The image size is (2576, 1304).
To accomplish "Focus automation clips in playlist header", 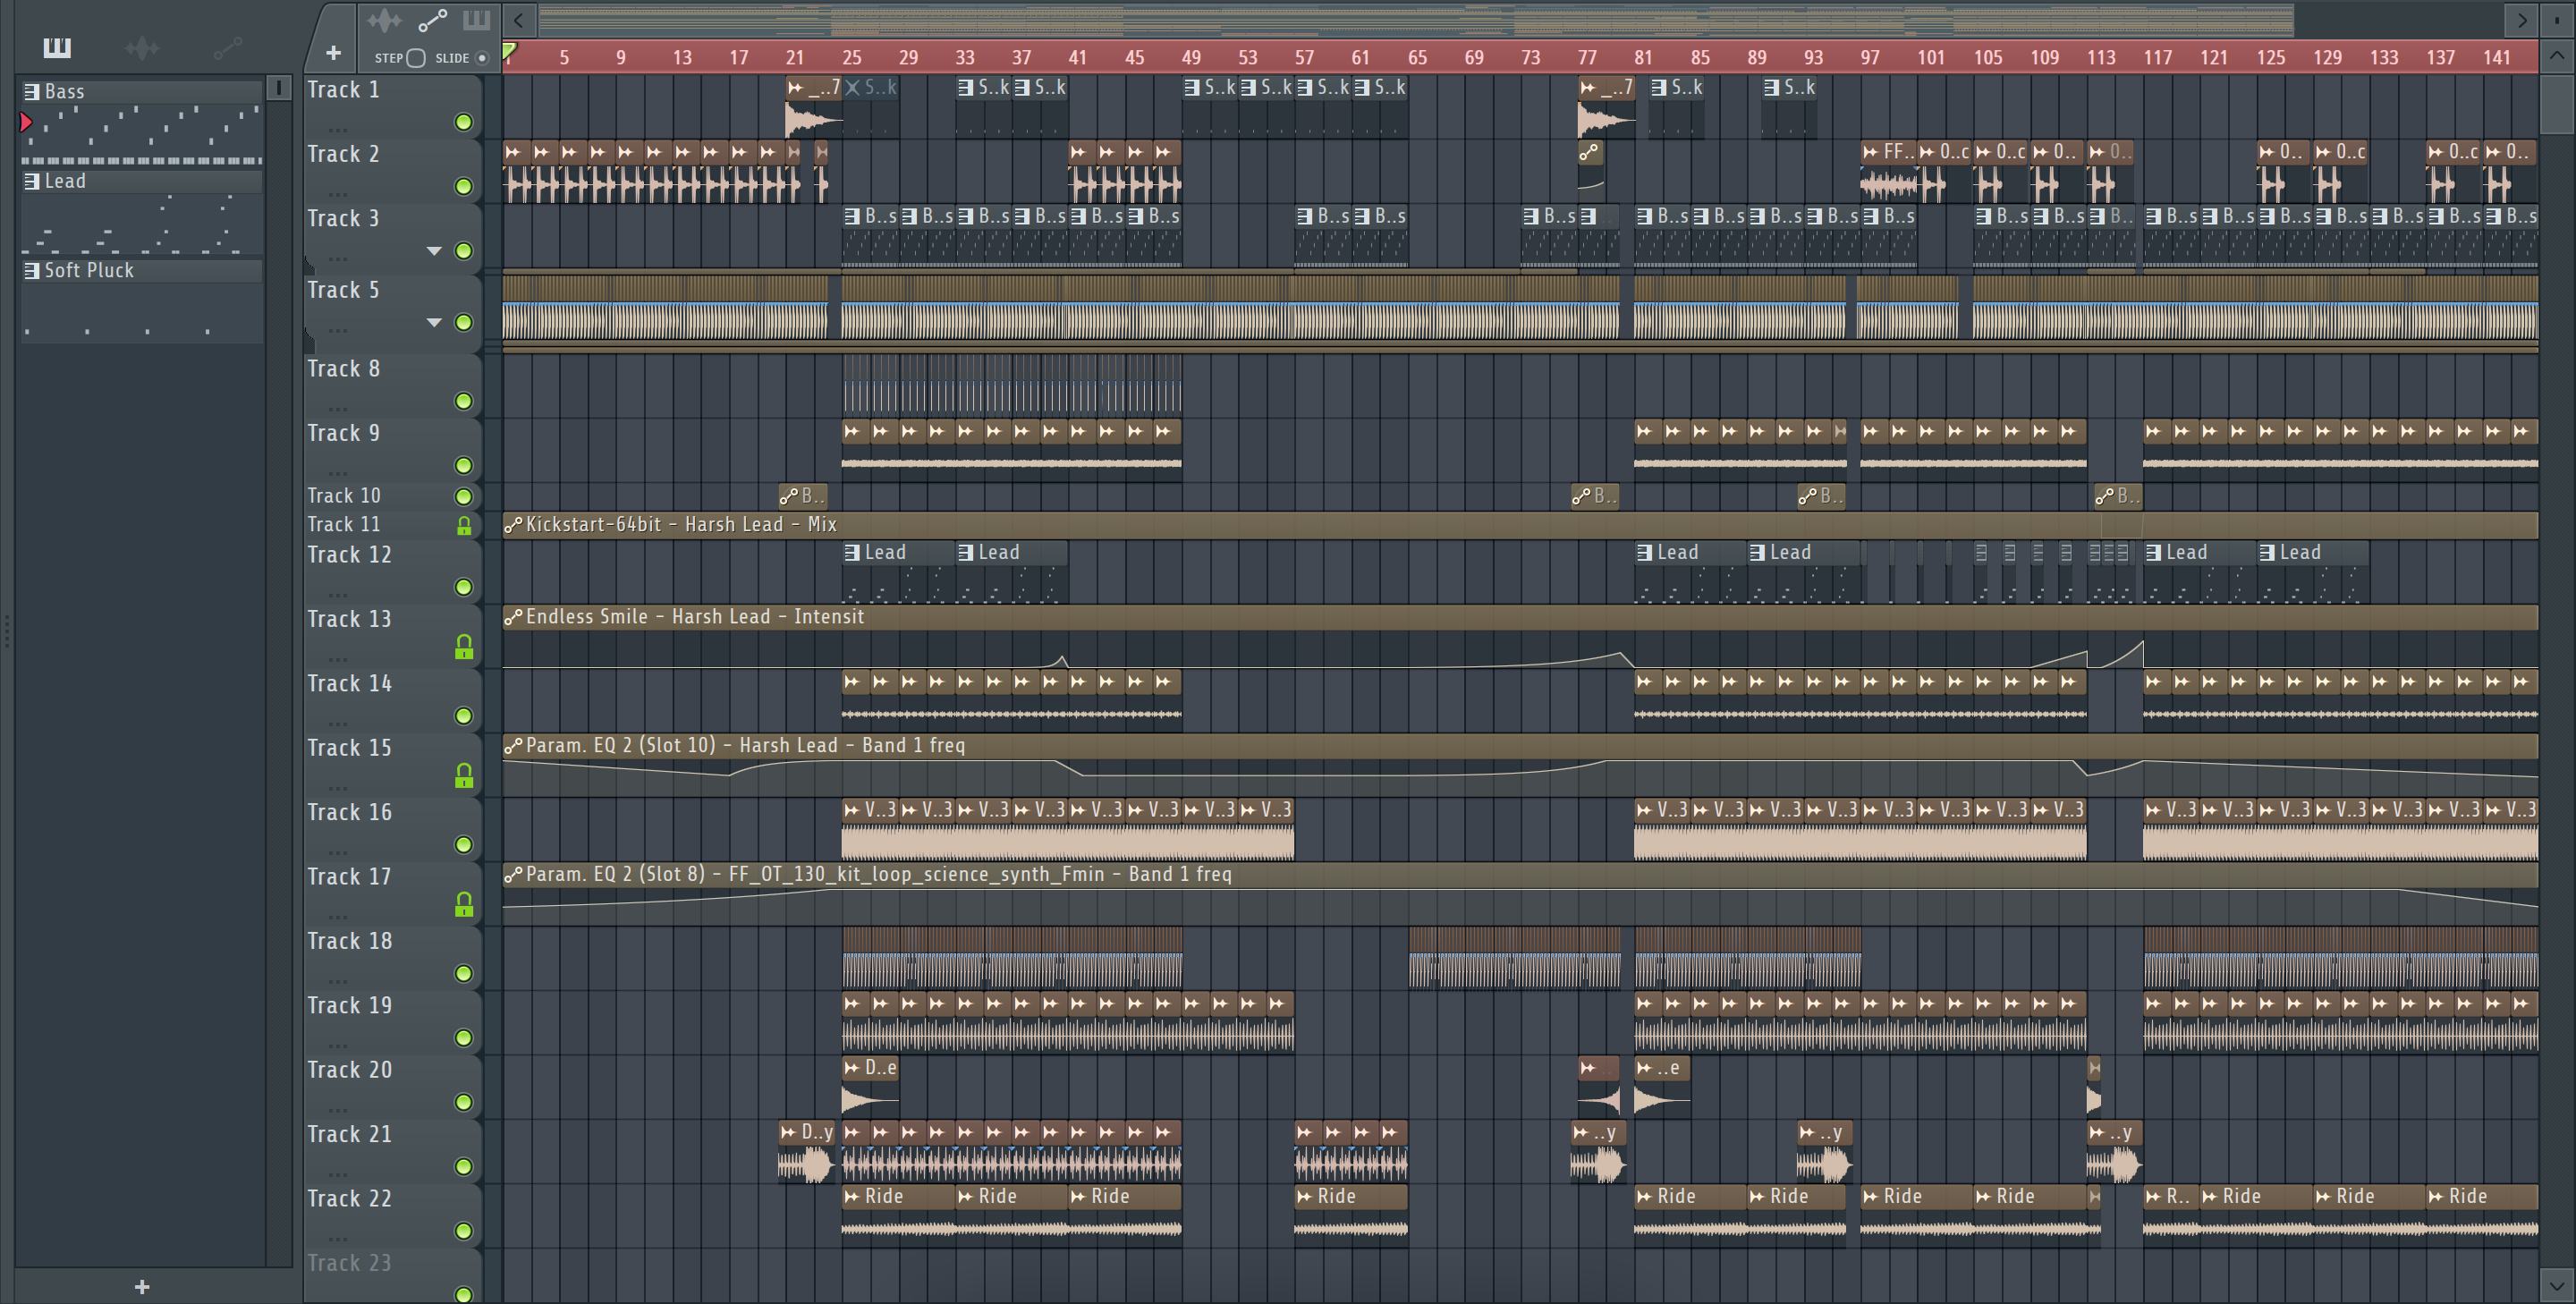I will coord(432,20).
